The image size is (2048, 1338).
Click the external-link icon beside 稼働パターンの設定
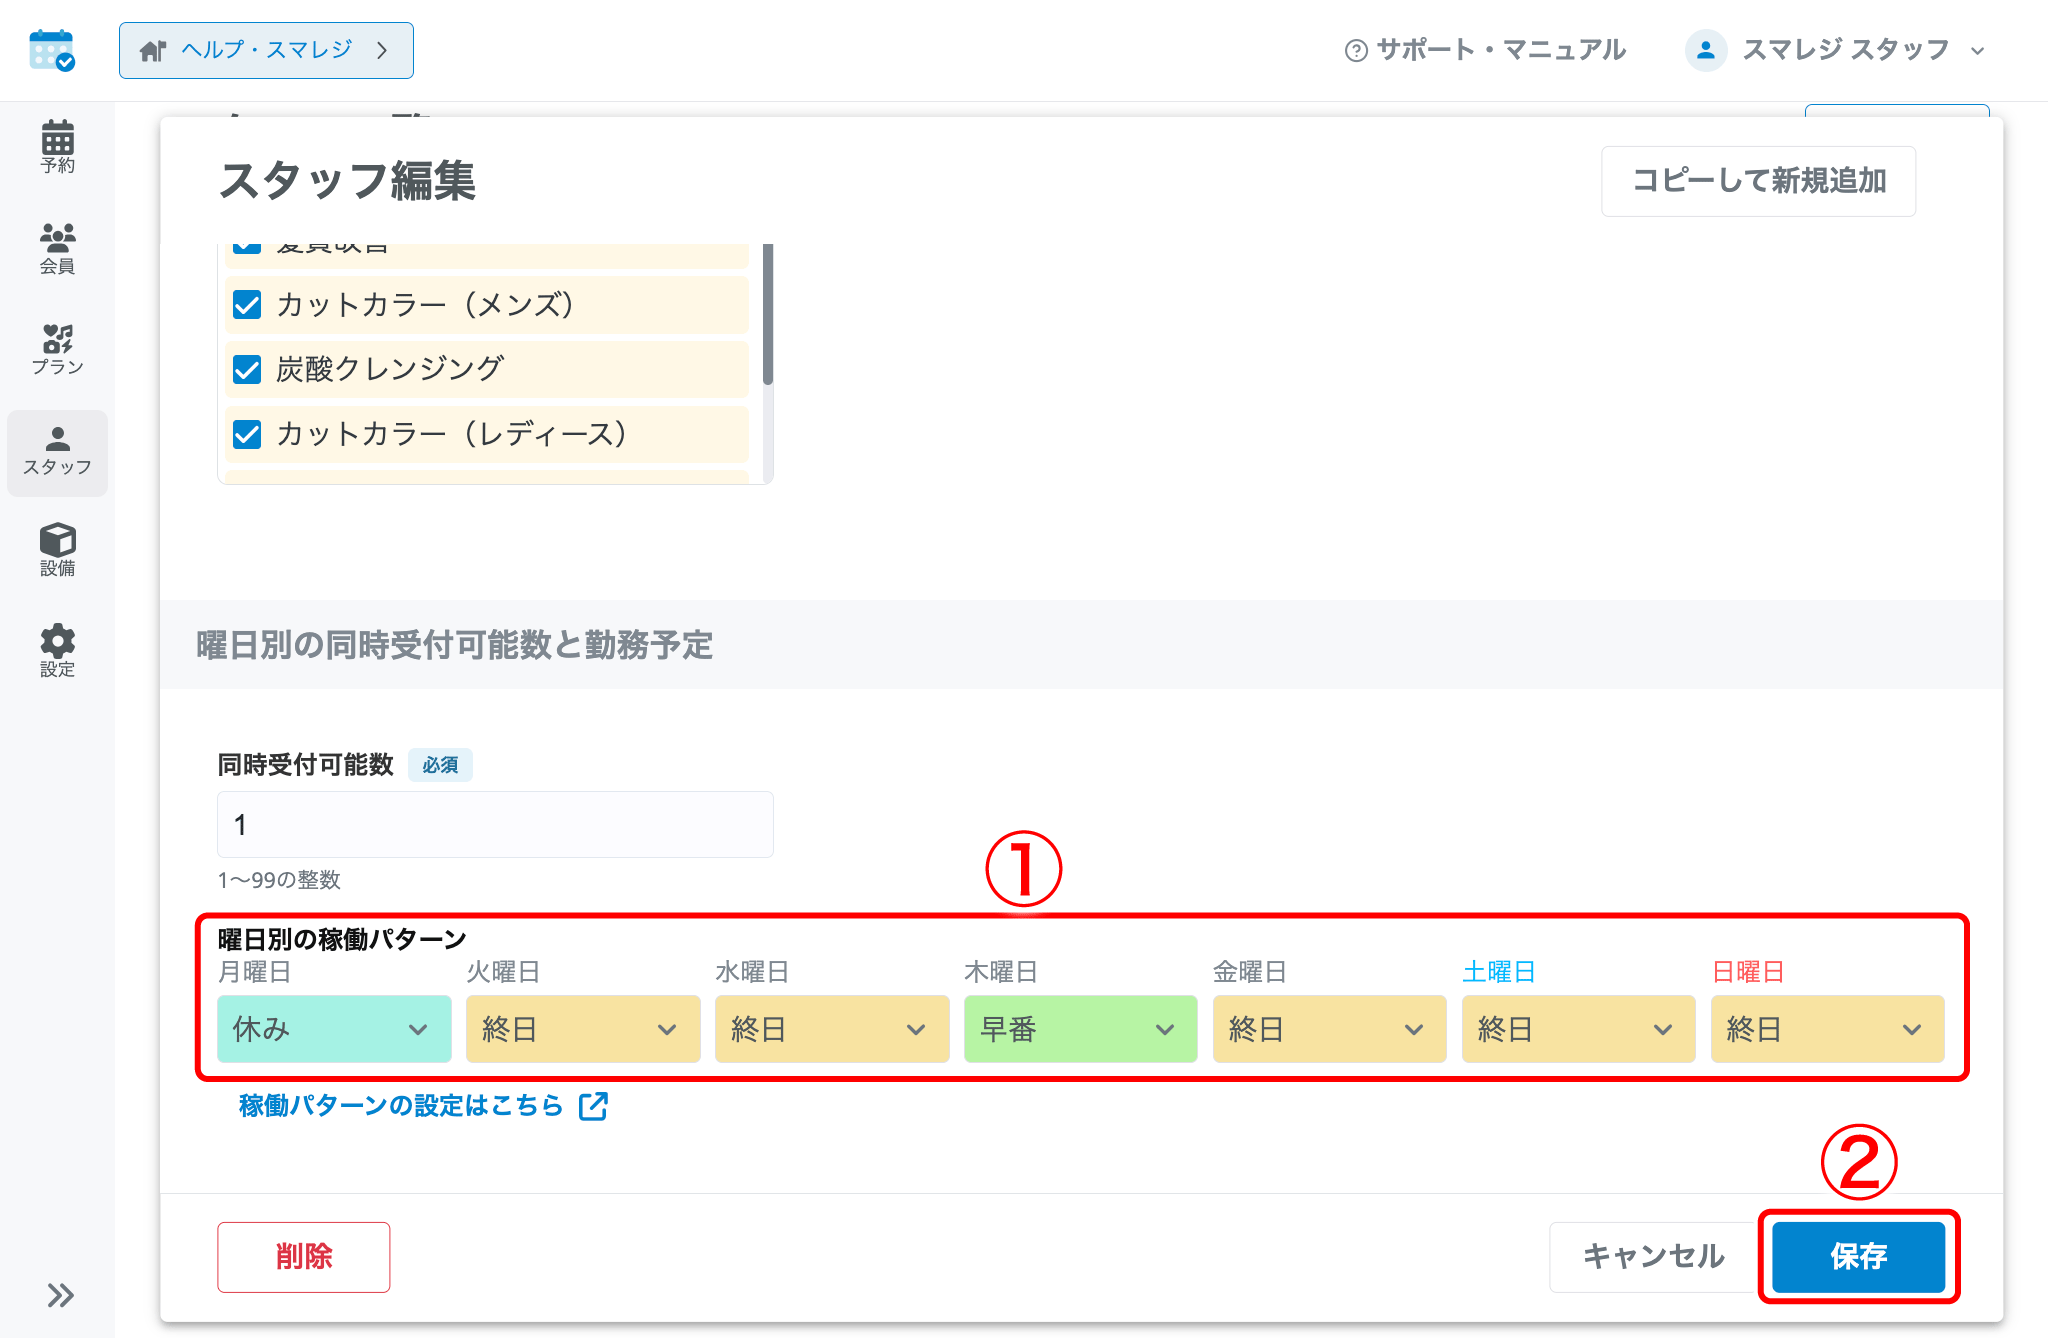pos(593,1105)
